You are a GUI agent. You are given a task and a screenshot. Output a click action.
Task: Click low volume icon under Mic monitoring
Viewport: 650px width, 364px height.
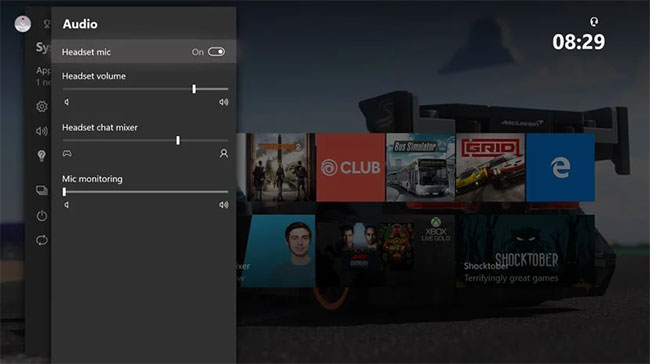coord(66,205)
